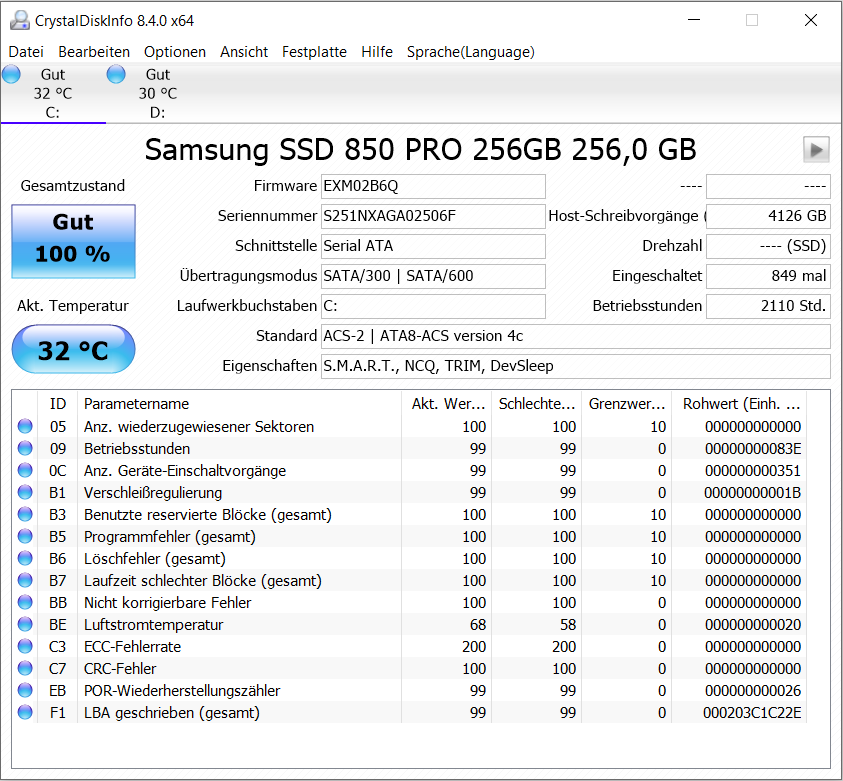Viewport: 843px width, 781px height.
Task: Select the Firmware text field
Action: (433, 186)
